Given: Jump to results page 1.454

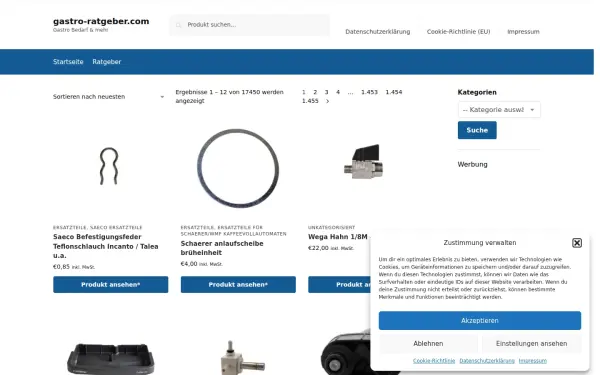Looking at the screenshot, I should click(394, 92).
